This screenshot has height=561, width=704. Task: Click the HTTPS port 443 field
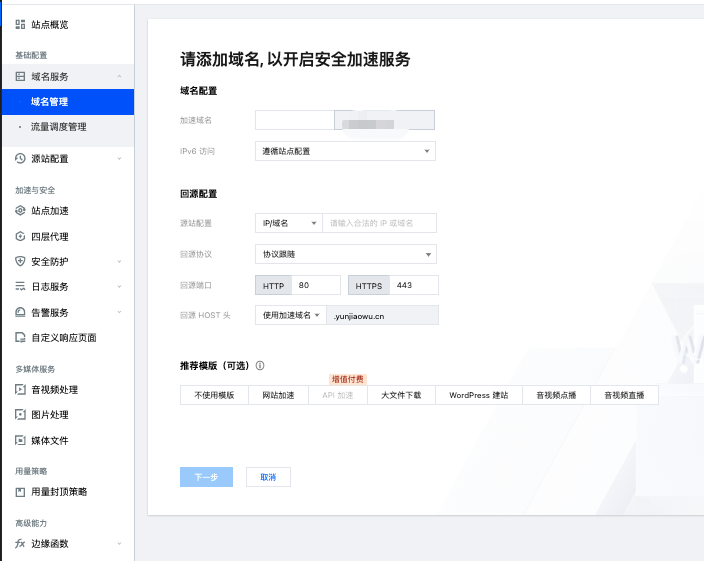413,285
